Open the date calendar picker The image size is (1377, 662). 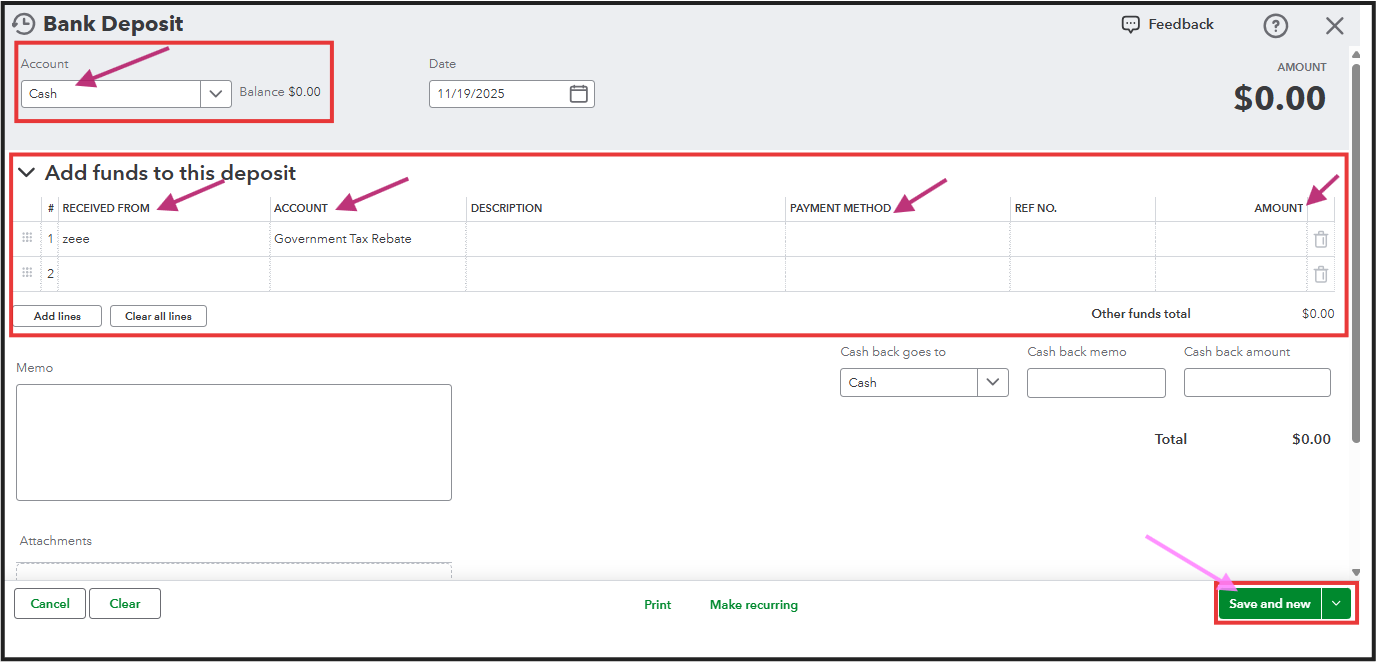[578, 94]
